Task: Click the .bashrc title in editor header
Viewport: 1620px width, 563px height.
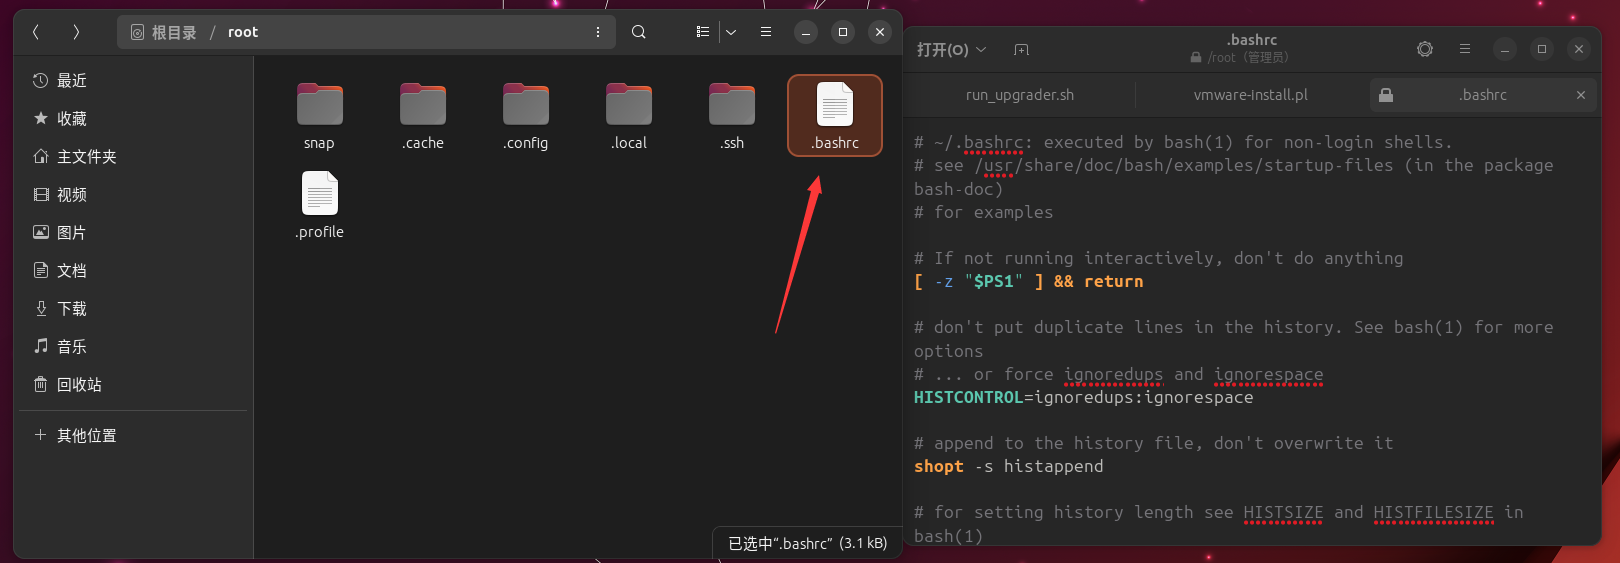Action: (1252, 40)
